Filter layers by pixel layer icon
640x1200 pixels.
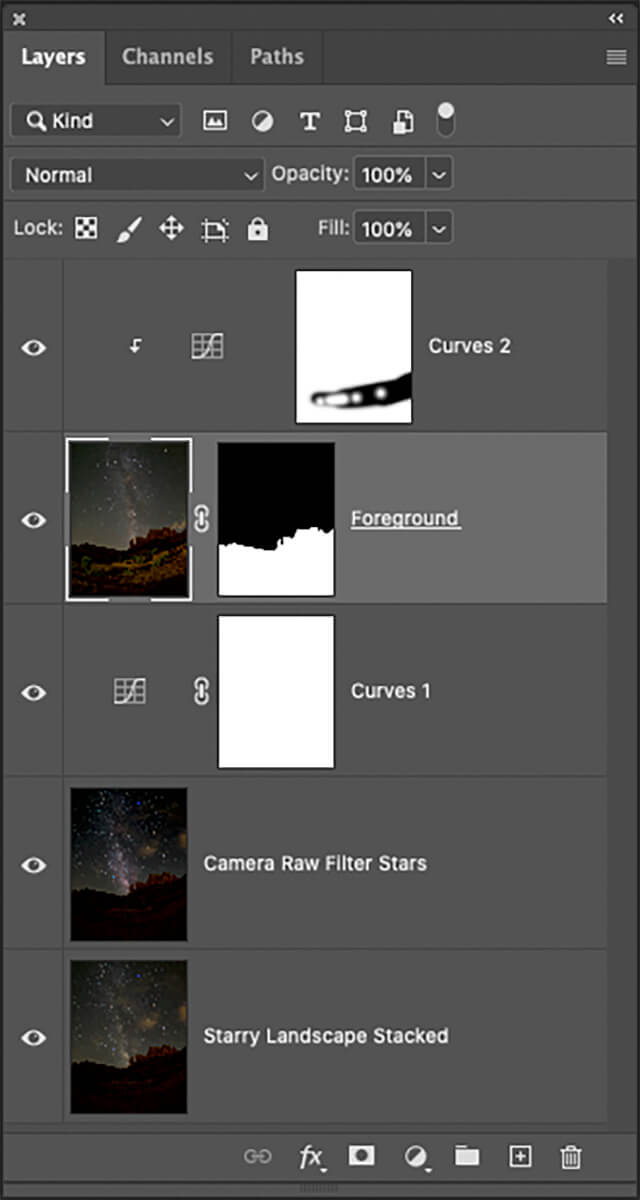[x=214, y=121]
